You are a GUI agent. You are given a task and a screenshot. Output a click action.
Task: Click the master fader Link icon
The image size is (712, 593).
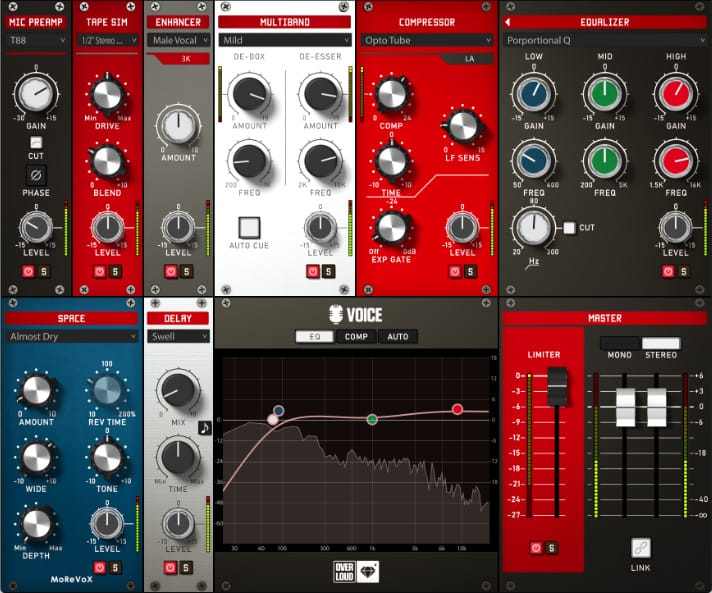click(x=641, y=548)
